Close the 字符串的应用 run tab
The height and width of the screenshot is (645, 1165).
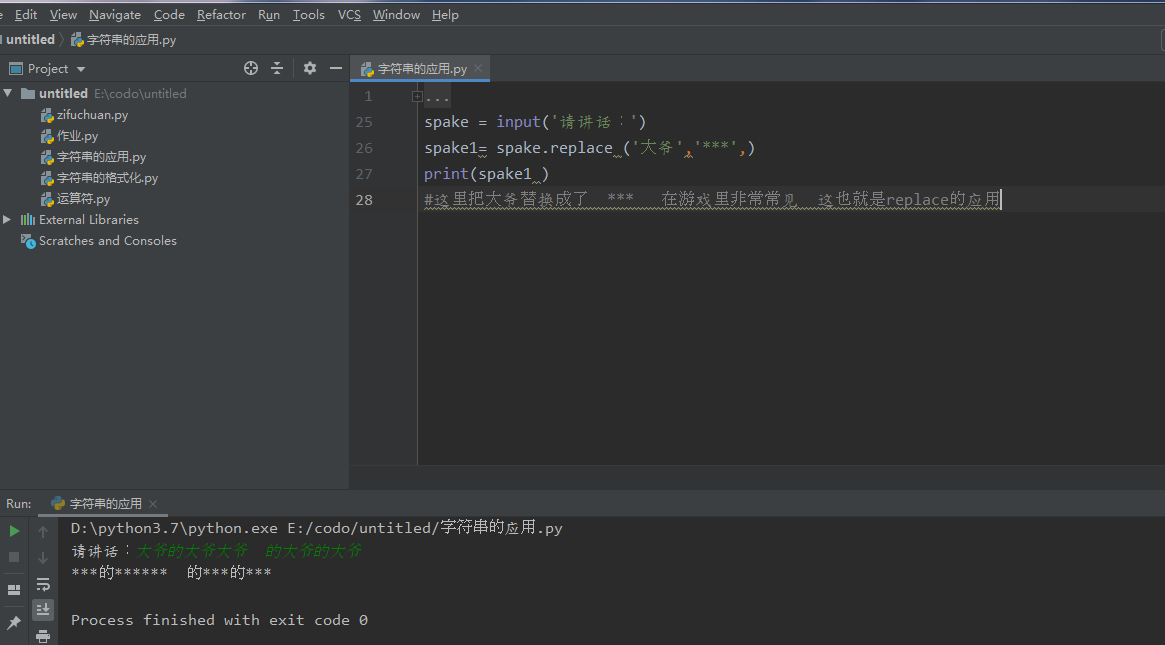point(153,504)
